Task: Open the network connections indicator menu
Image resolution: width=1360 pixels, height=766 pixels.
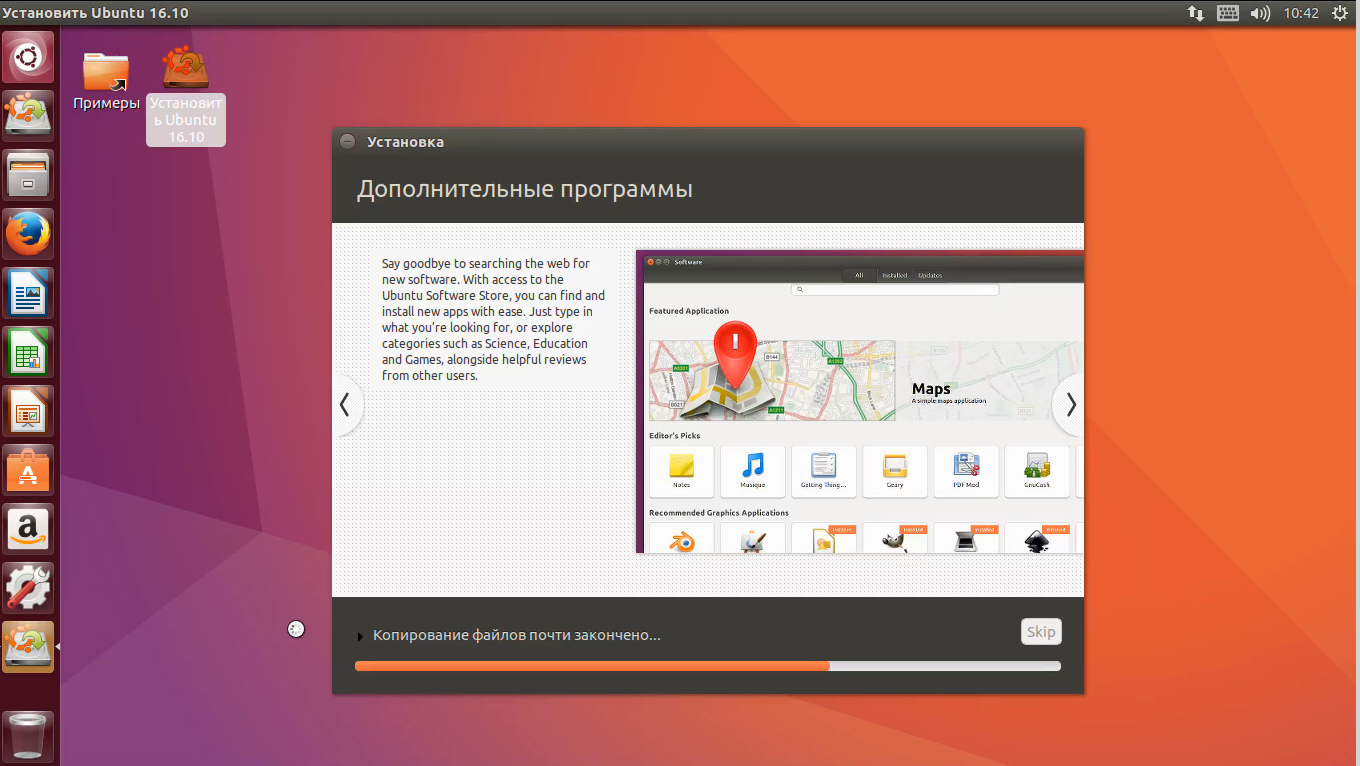Action: click(1196, 13)
